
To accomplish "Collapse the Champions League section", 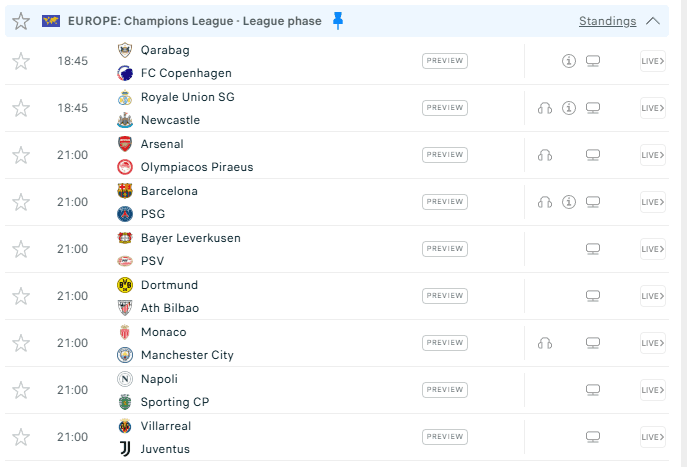I will point(654,21).
